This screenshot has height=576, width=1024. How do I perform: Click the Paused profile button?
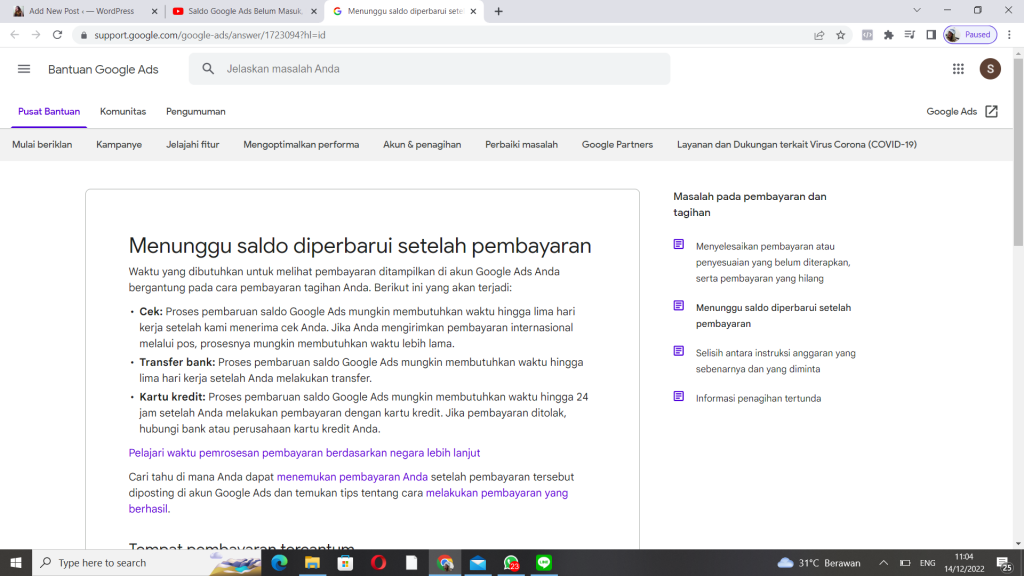[969, 34]
